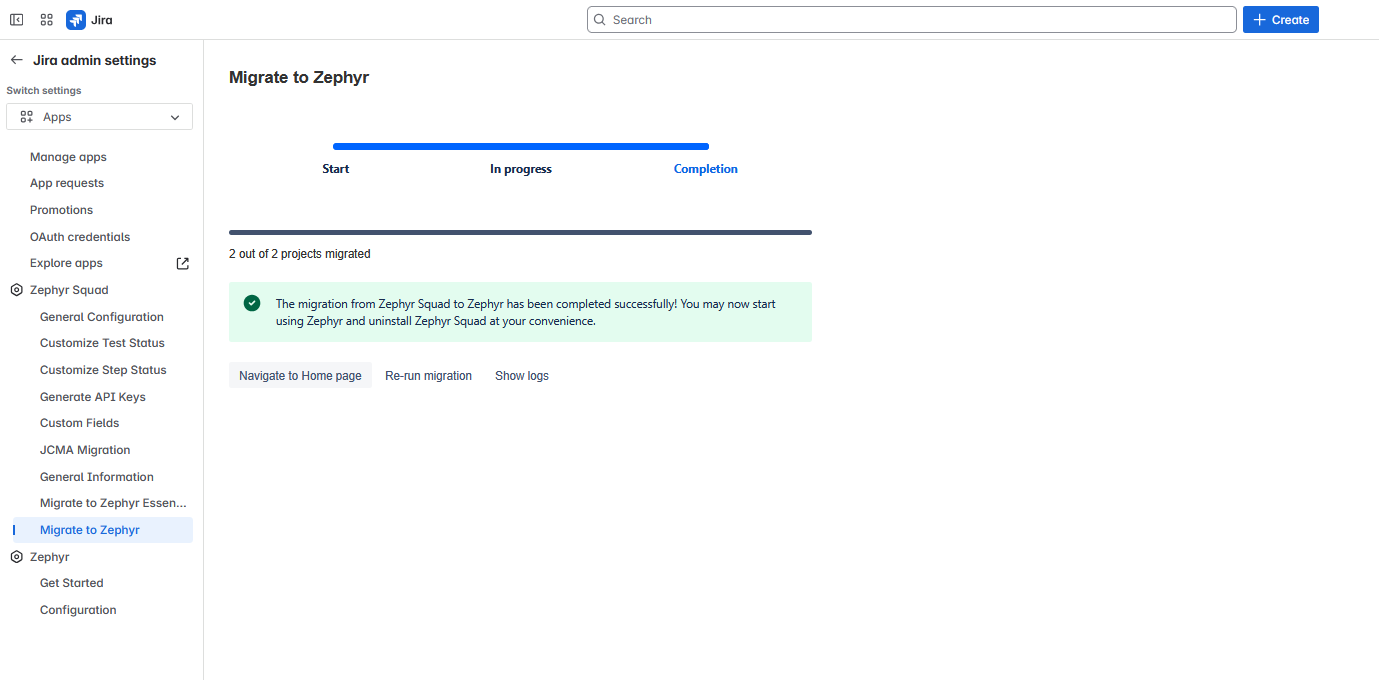Click the green success checkmark icon
Screen dimensions: 1379x680
(251, 302)
